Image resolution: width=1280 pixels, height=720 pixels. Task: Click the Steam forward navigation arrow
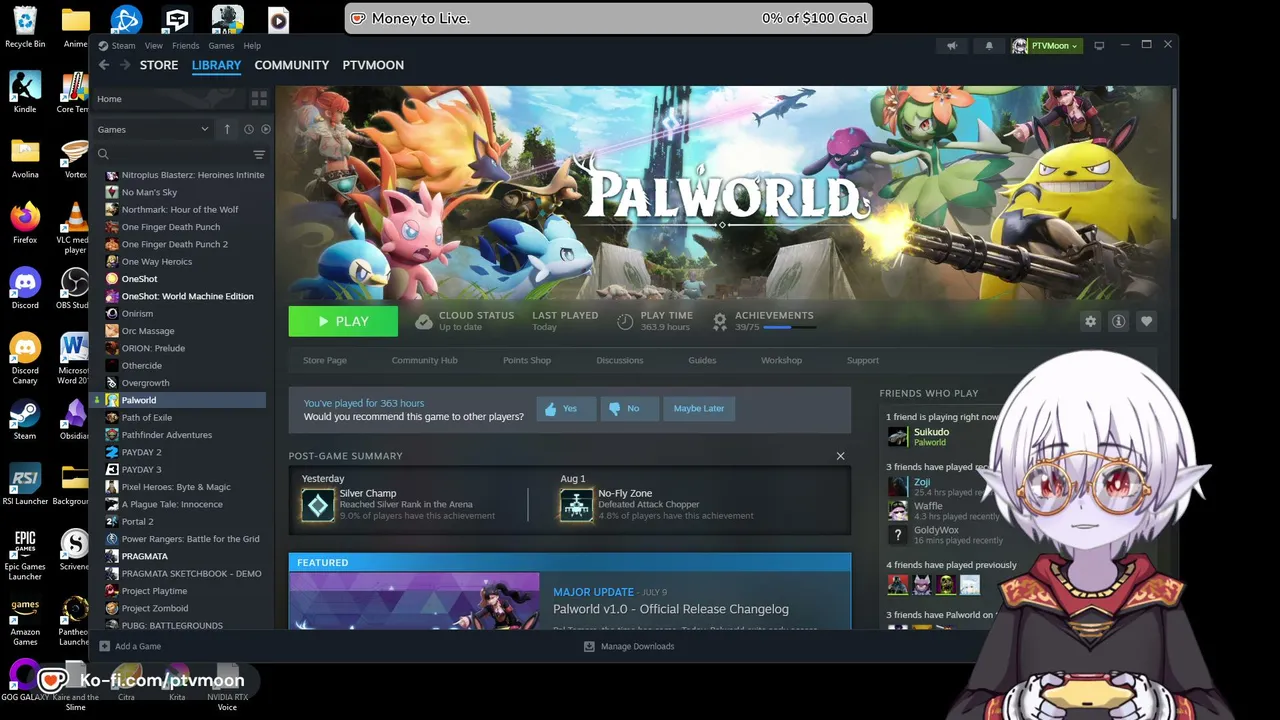[x=125, y=65]
